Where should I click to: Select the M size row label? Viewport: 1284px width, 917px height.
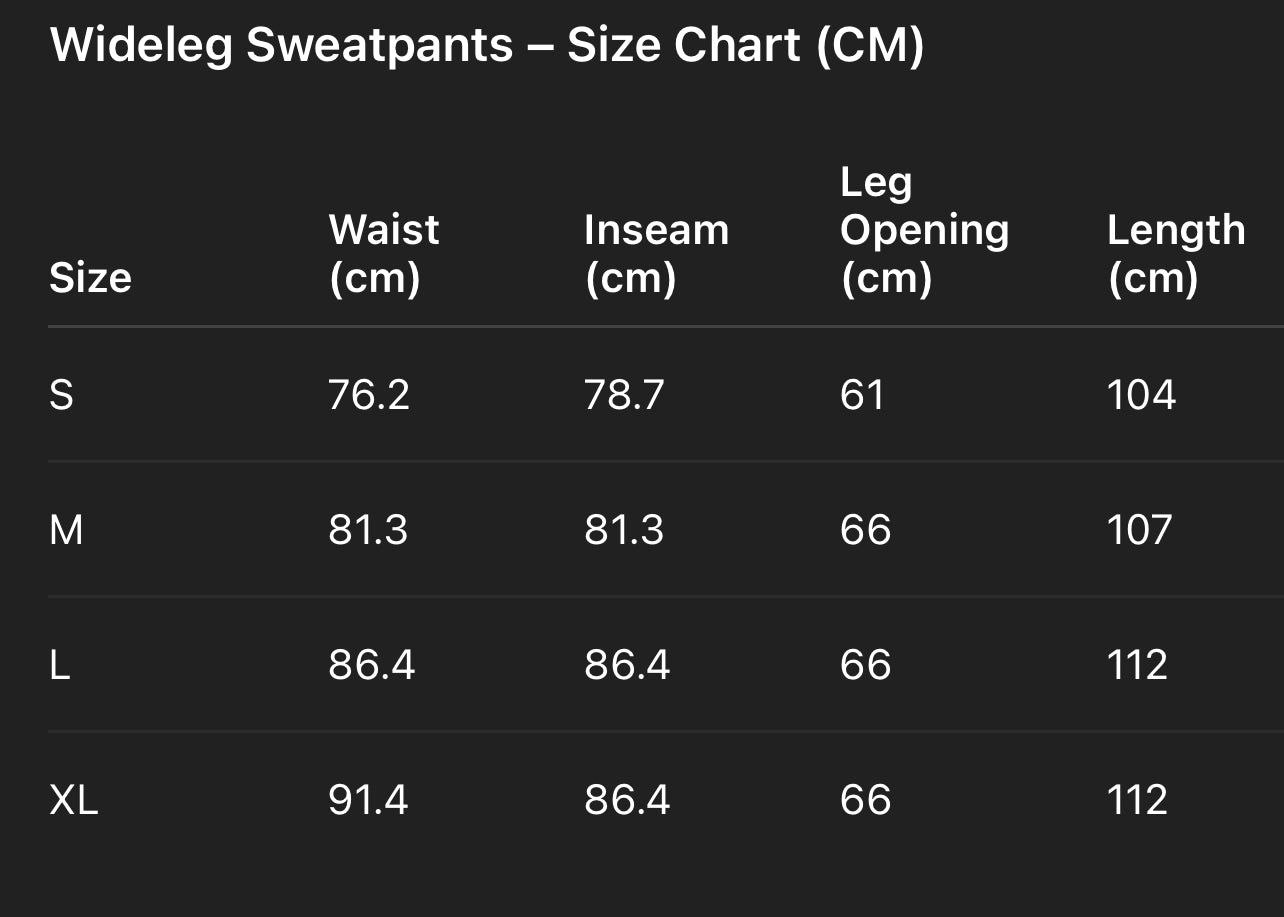pyautogui.click(x=66, y=530)
